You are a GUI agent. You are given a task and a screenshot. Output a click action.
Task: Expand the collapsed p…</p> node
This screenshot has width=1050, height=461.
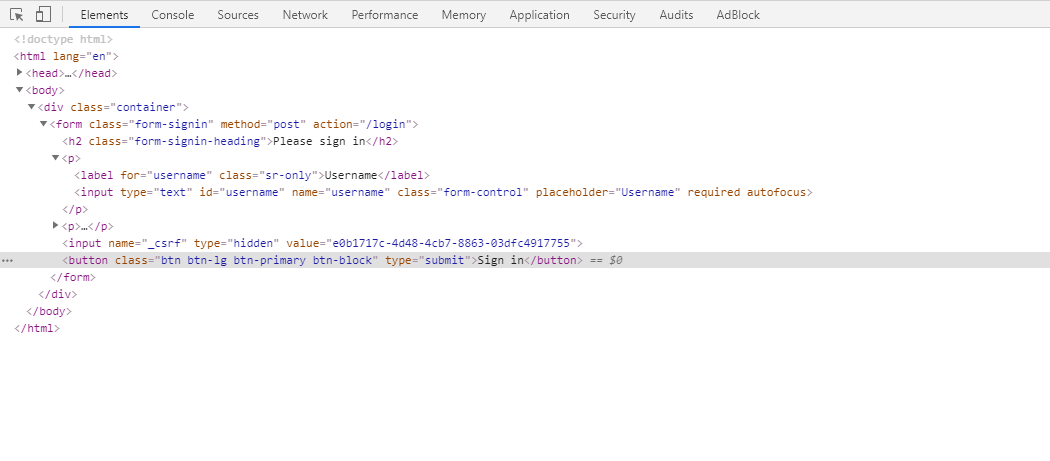pos(56,225)
